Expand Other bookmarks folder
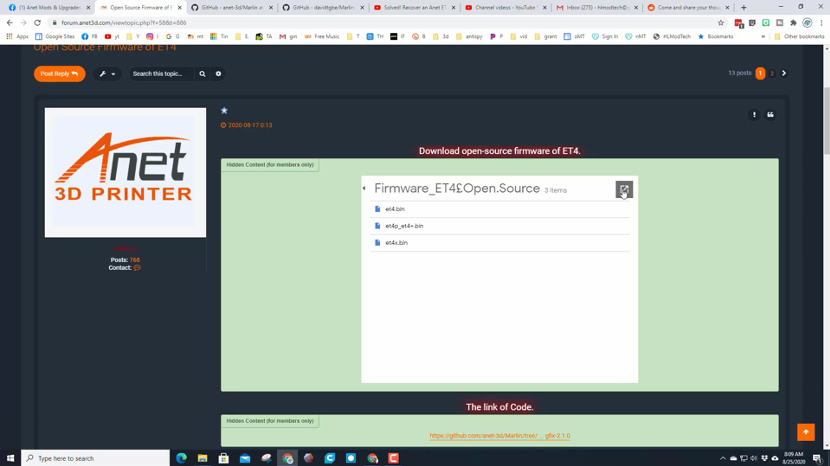Image resolution: width=830 pixels, height=466 pixels. click(x=799, y=37)
